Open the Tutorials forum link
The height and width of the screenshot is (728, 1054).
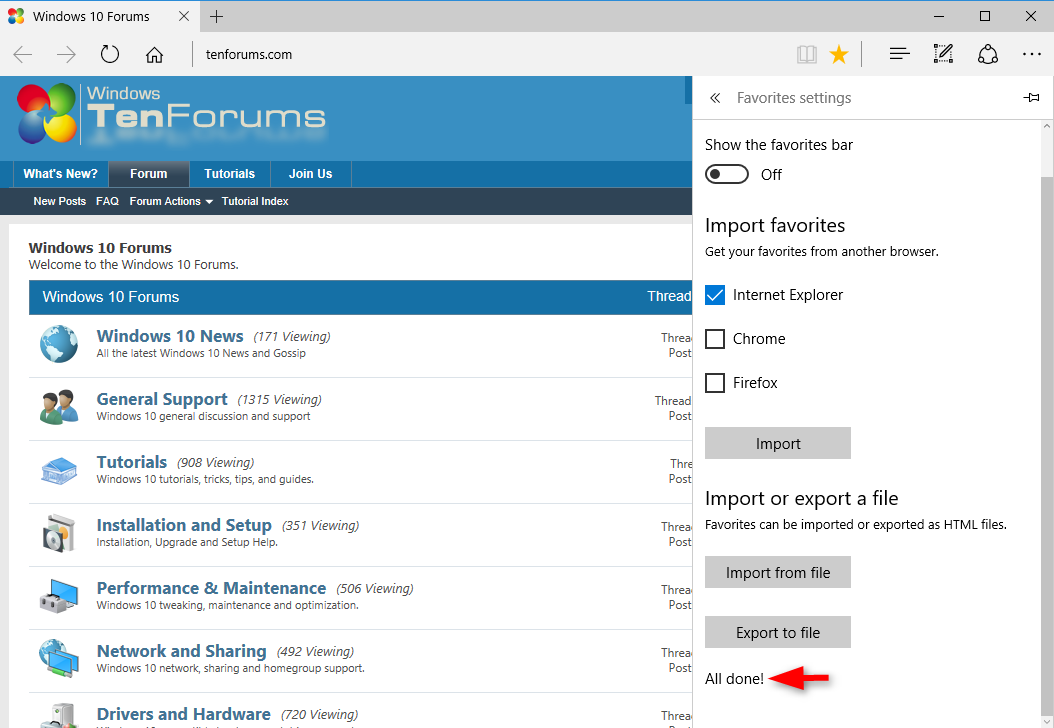pyautogui.click(x=132, y=462)
